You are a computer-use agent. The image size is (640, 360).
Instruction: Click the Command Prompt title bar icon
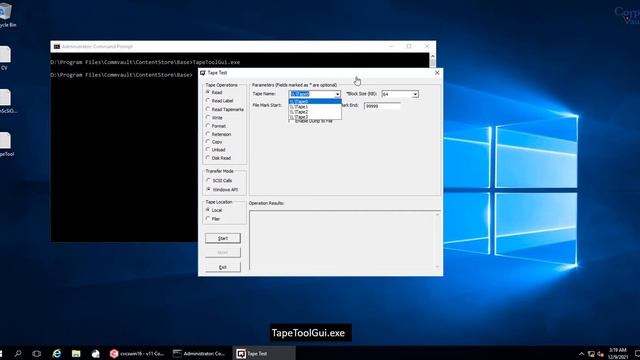pos(57,47)
